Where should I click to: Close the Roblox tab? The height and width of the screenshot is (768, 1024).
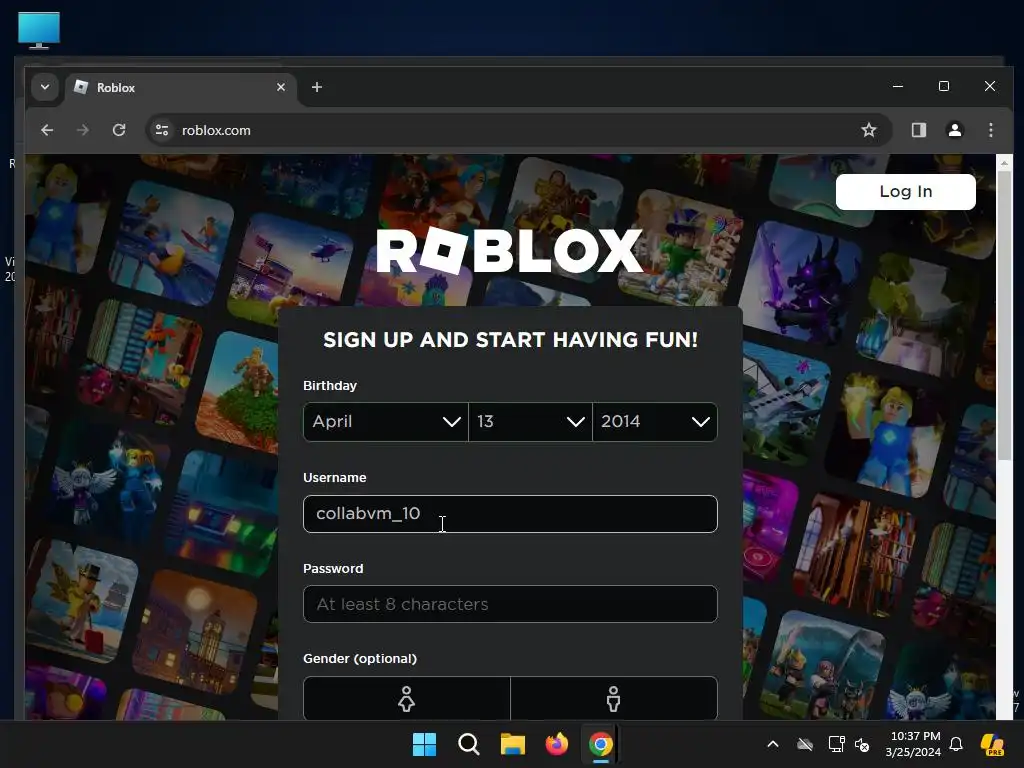281,87
